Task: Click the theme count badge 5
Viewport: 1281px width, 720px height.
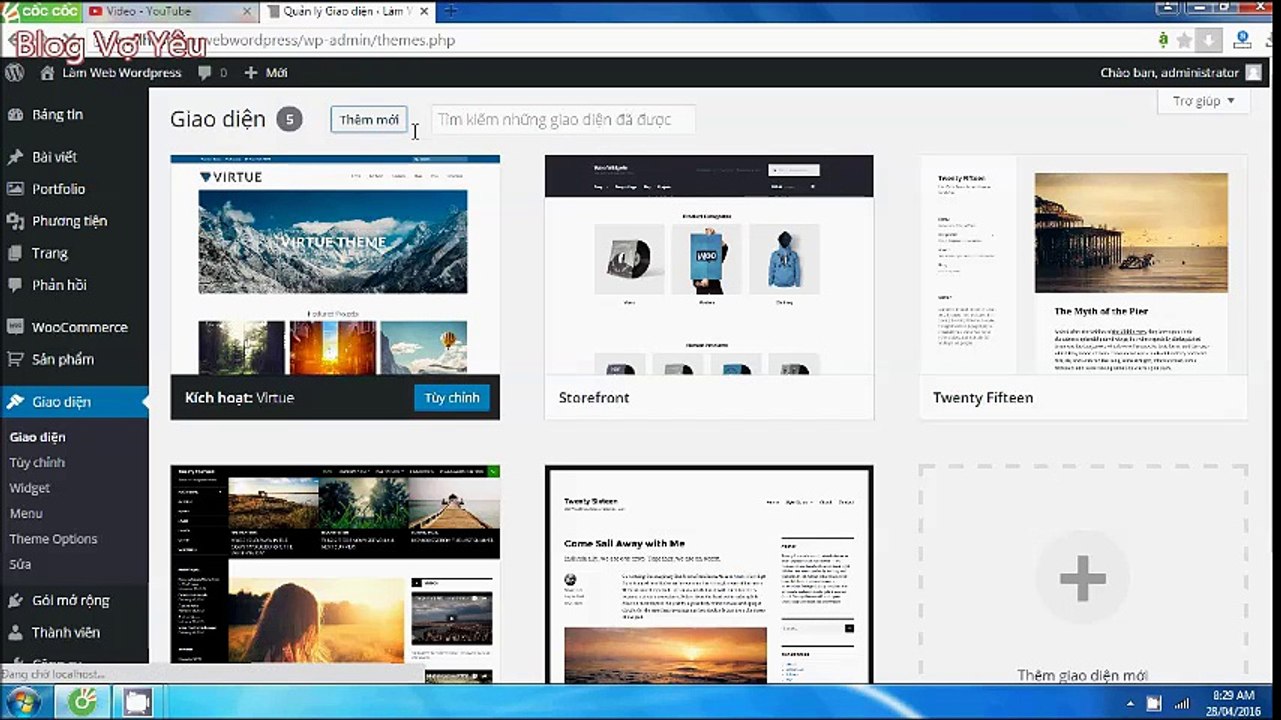Action: [289, 119]
